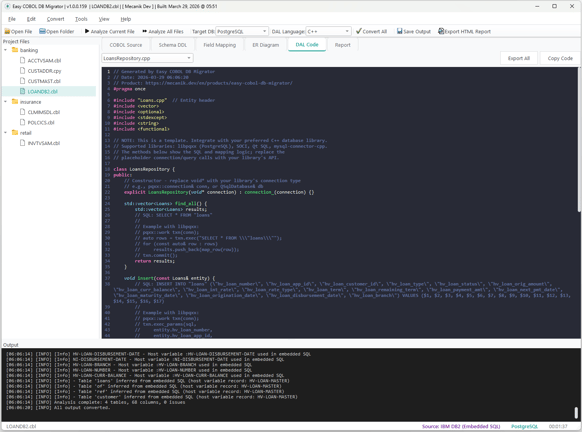Select CLMIMSDL.cbl in project tree

click(x=44, y=112)
